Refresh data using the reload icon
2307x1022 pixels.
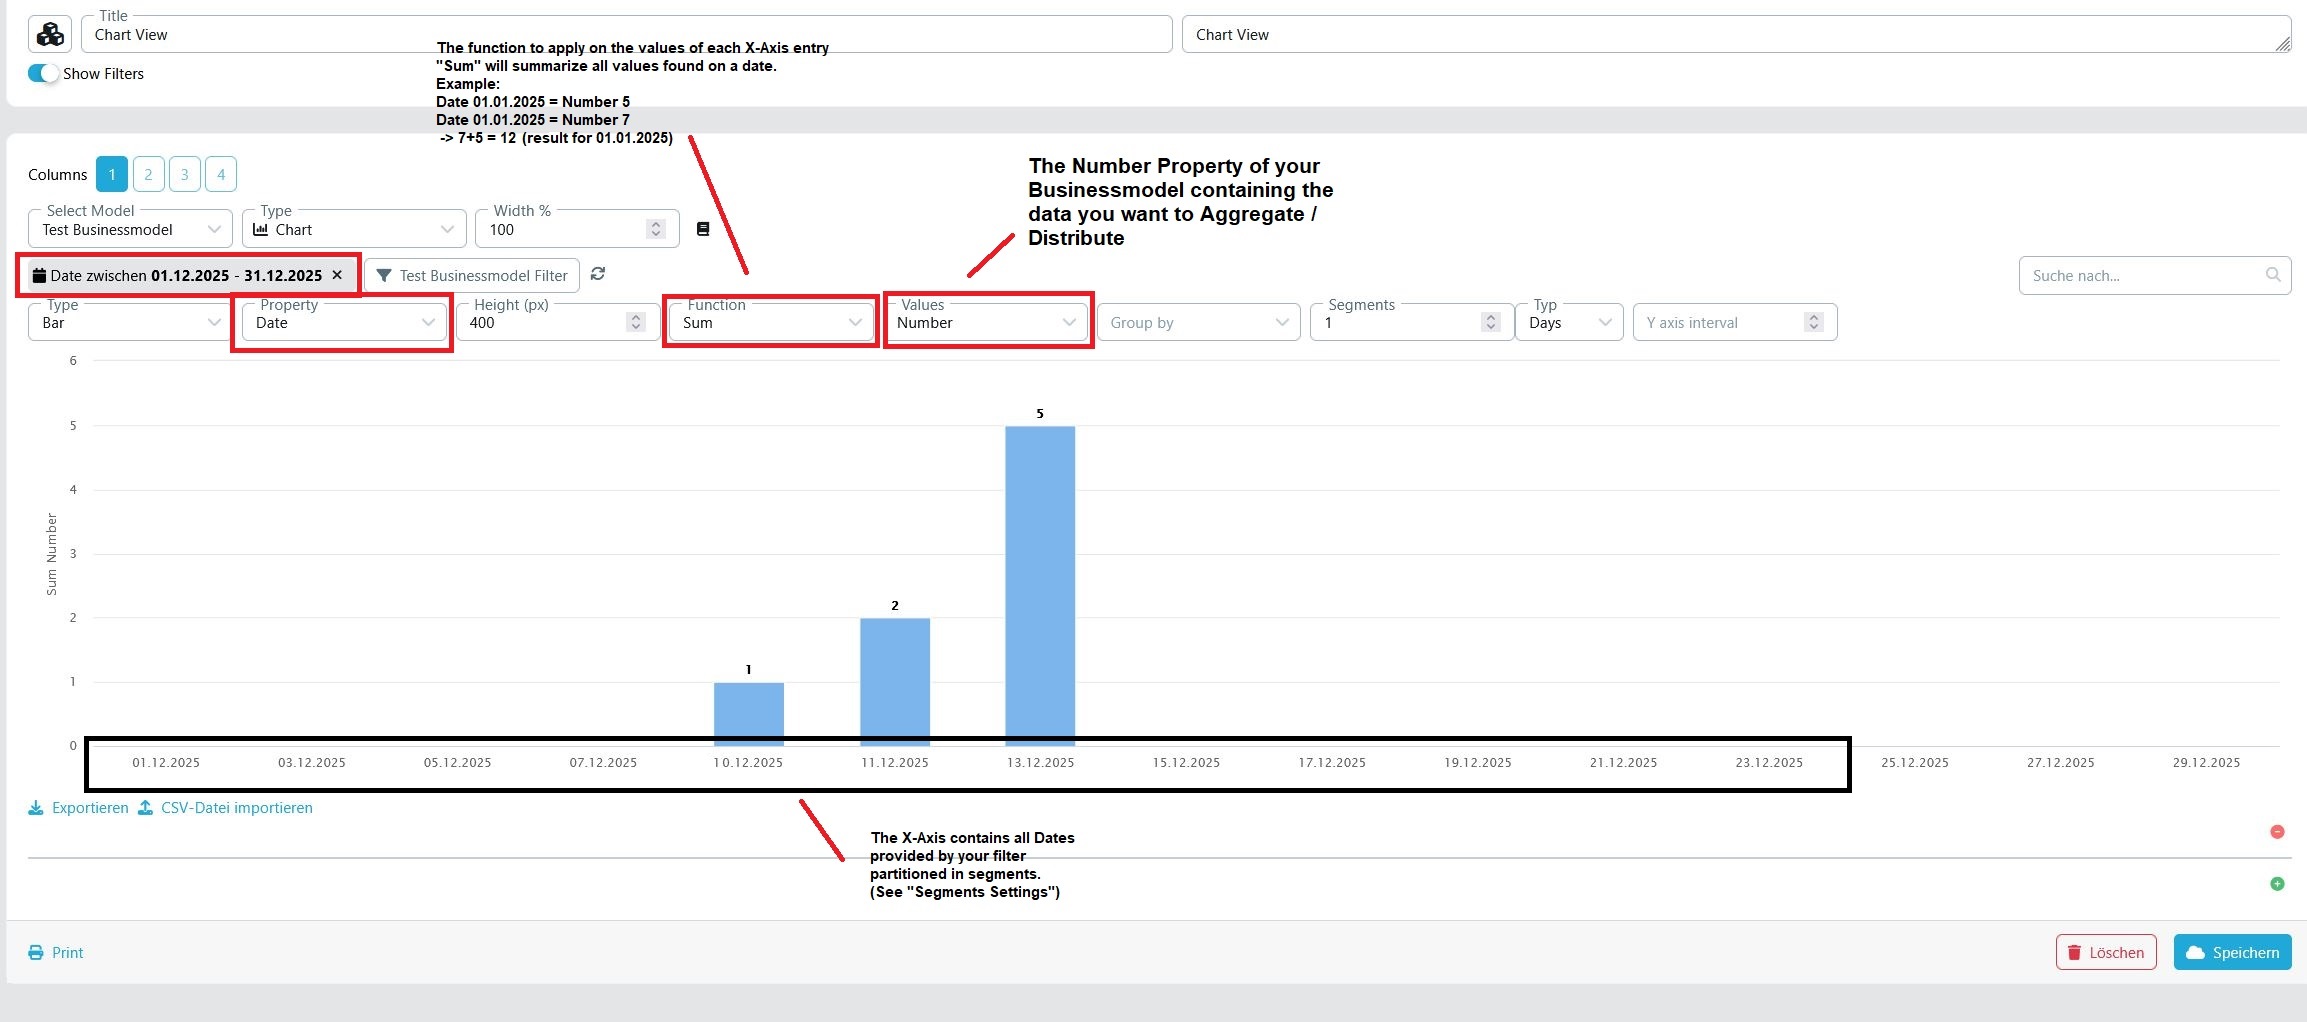click(598, 273)
